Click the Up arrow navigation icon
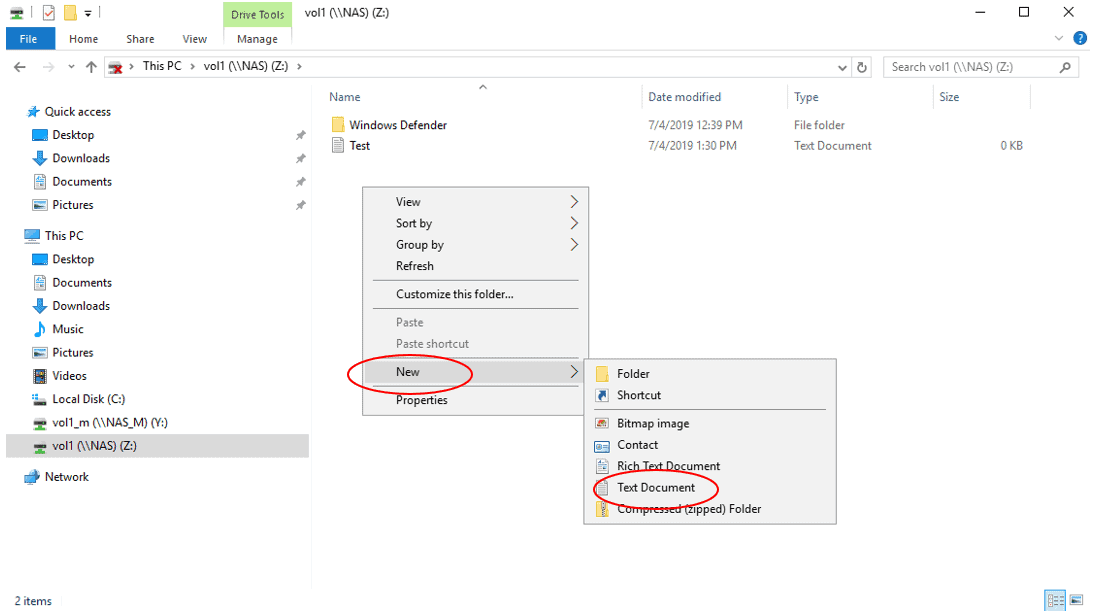Screen dimensions: 1102x613 coord(92,67)
